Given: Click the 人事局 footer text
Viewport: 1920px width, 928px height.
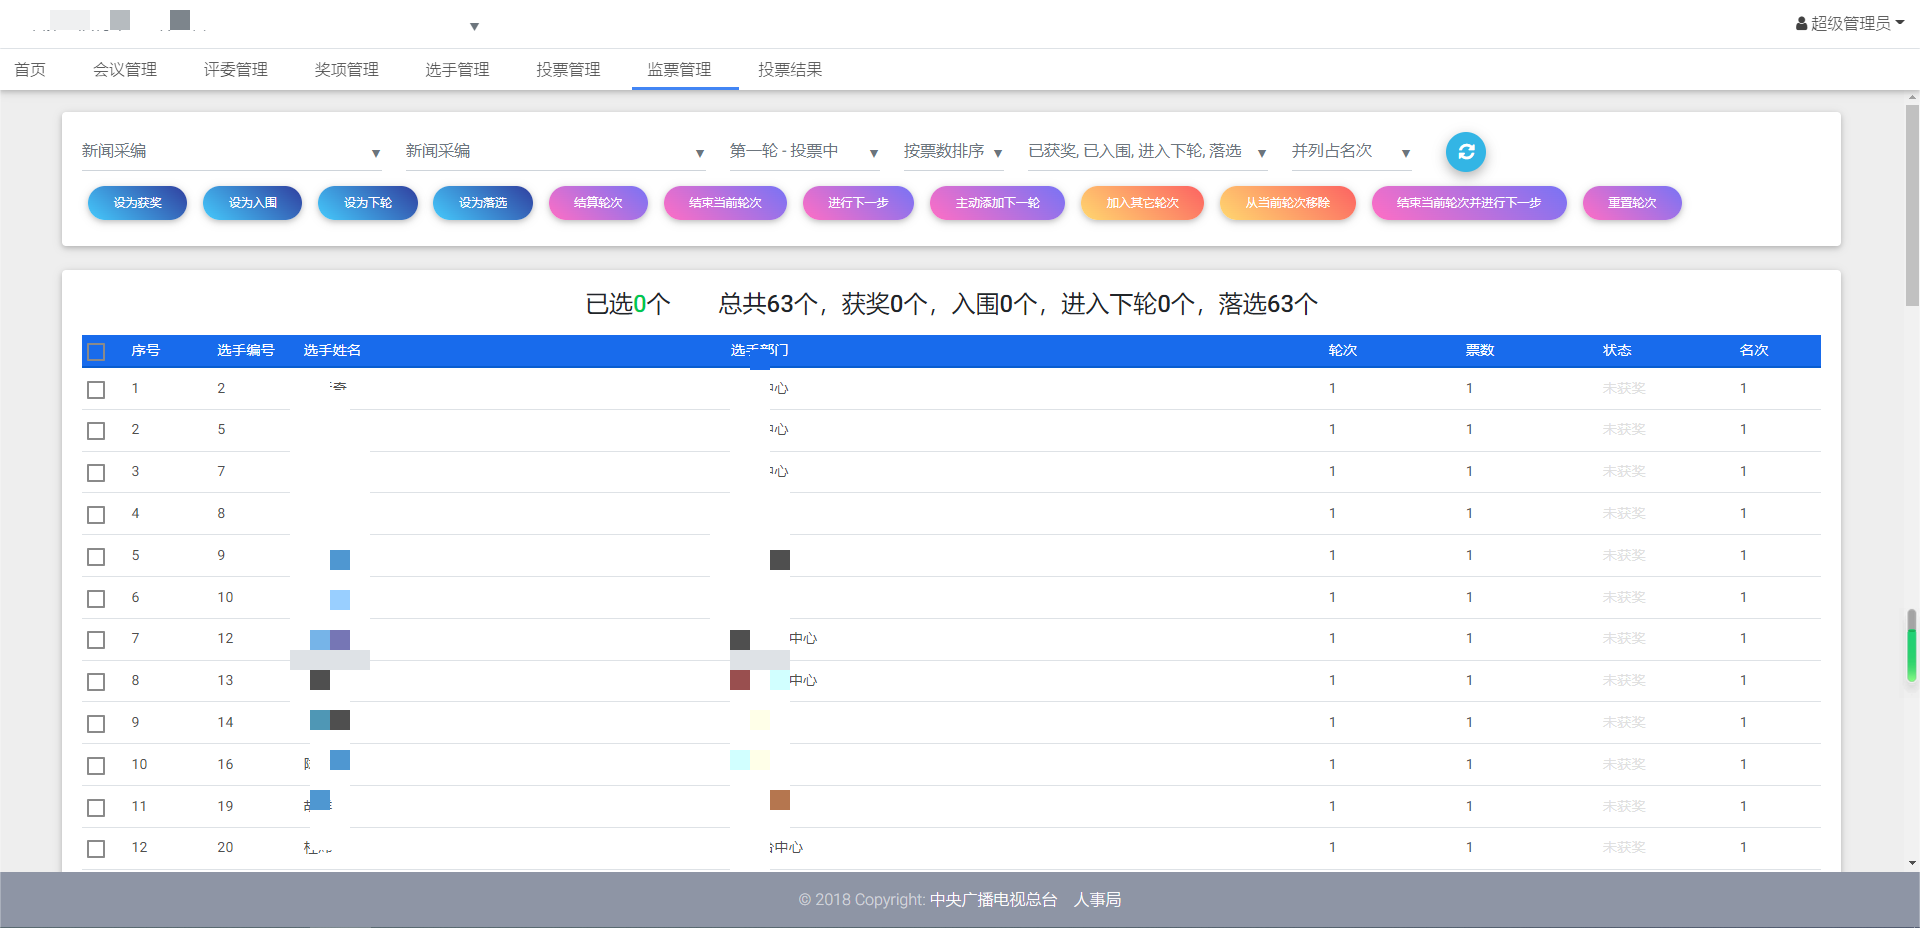Looking at the screenshot, I should point(1097,900).
